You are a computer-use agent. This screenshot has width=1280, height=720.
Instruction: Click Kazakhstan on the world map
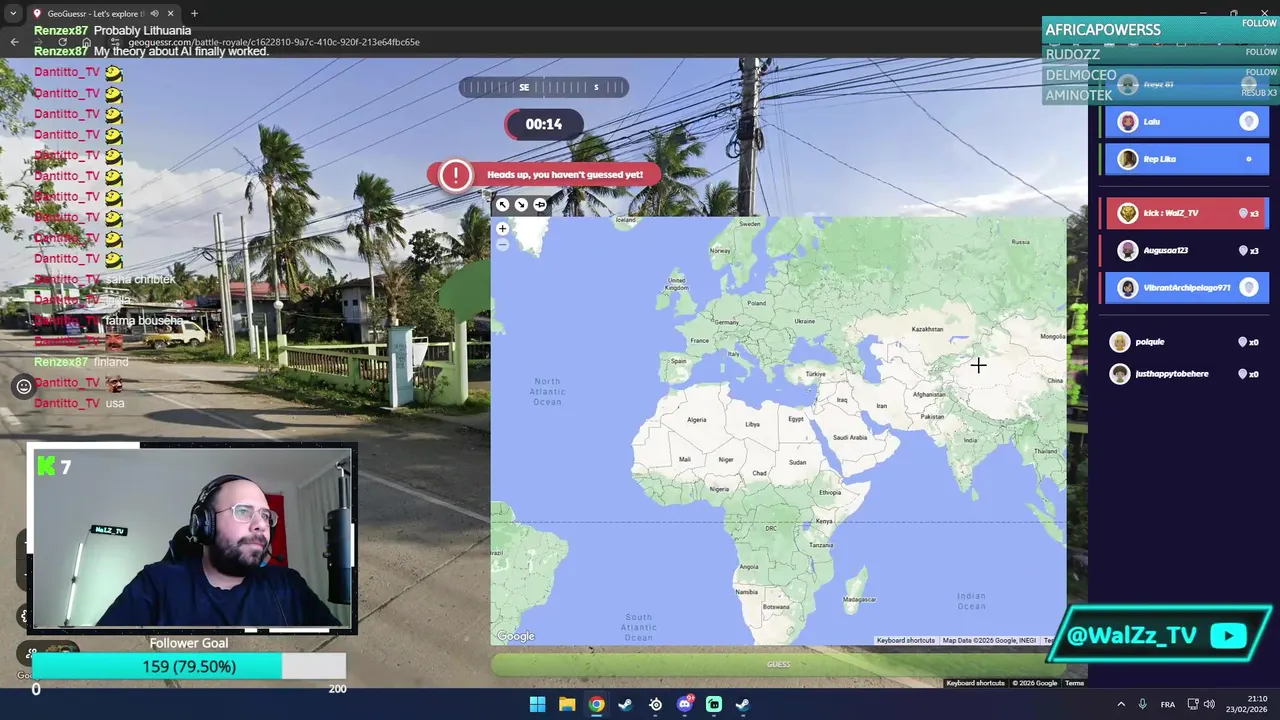click(927, 329)
